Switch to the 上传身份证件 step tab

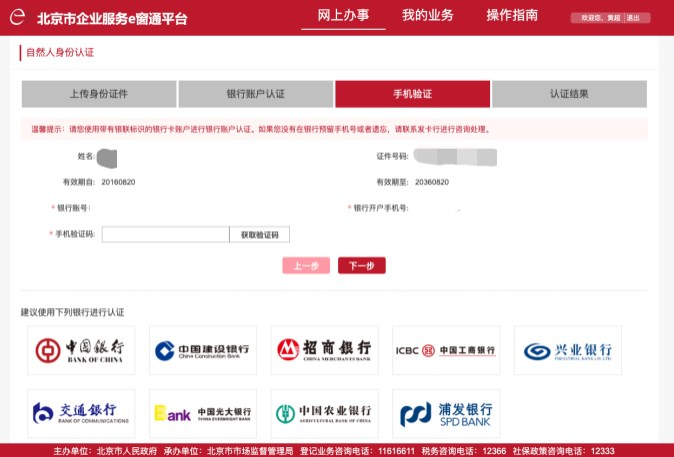point(98,94)
